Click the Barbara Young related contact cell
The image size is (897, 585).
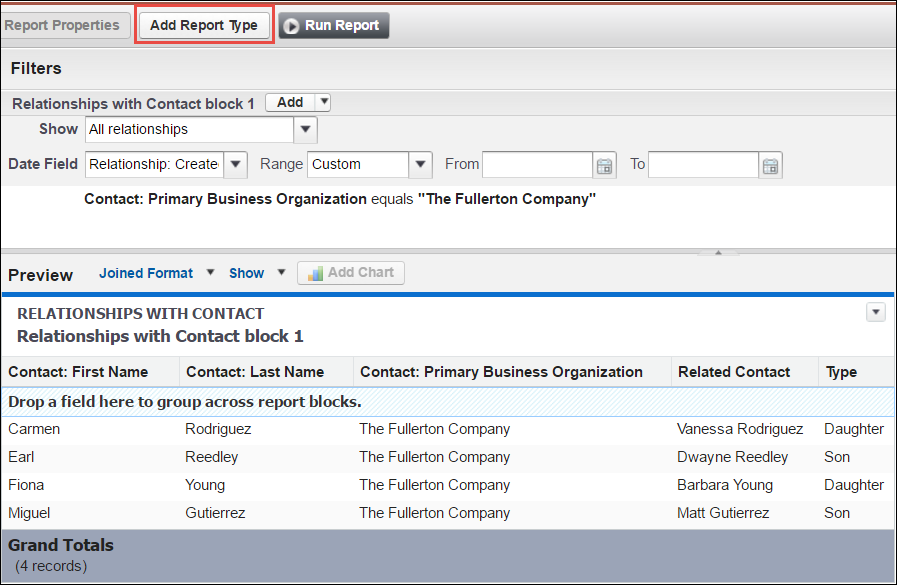coord(725,485)
